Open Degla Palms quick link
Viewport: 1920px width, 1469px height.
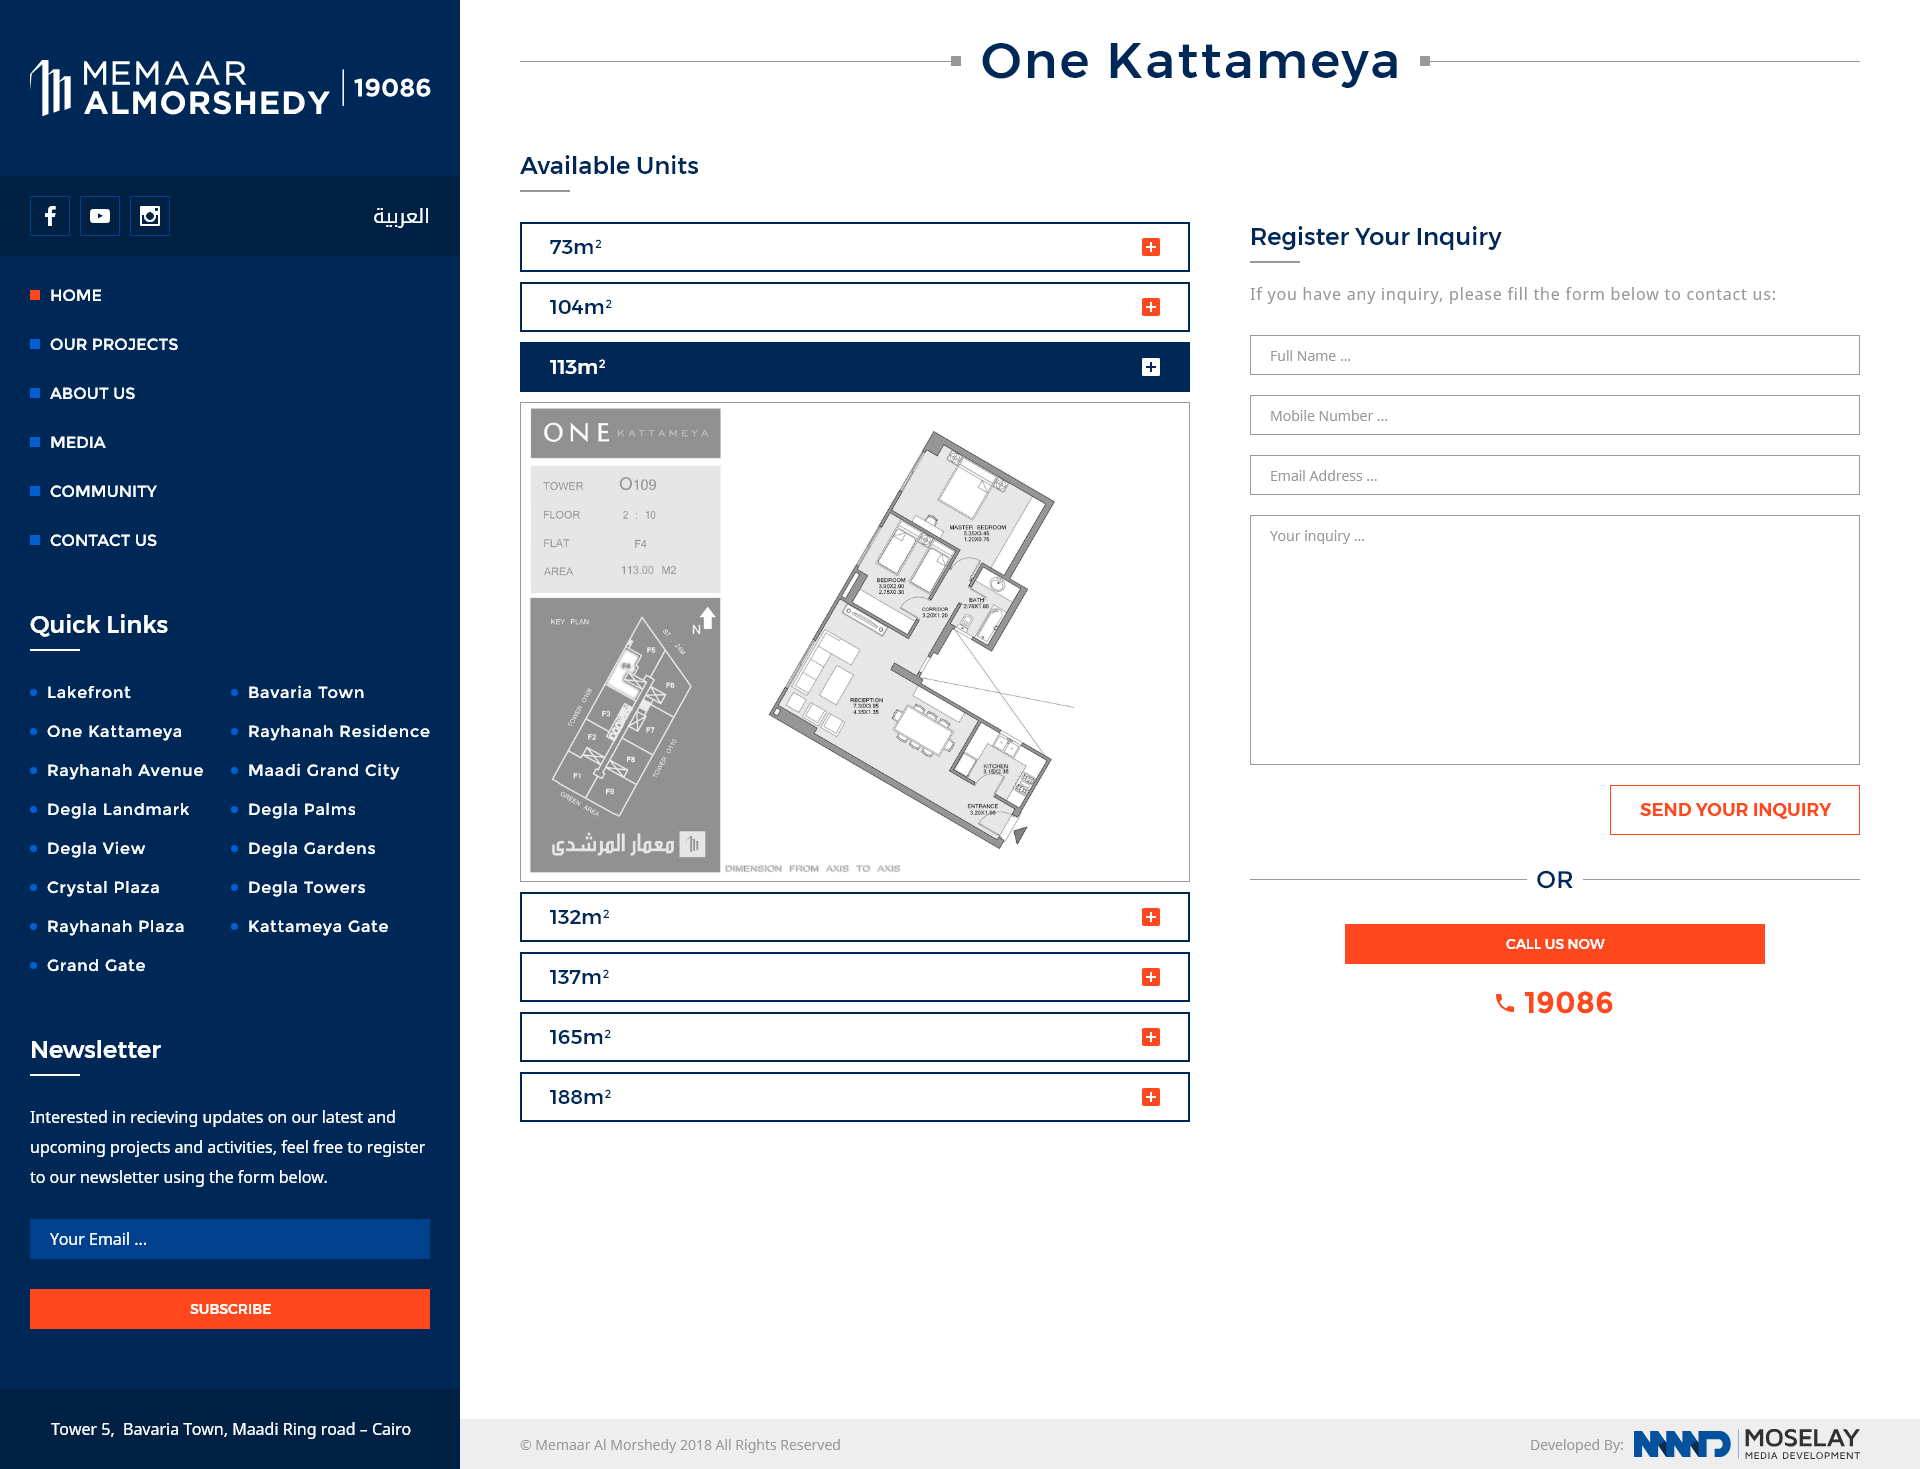tap(302, 809)
